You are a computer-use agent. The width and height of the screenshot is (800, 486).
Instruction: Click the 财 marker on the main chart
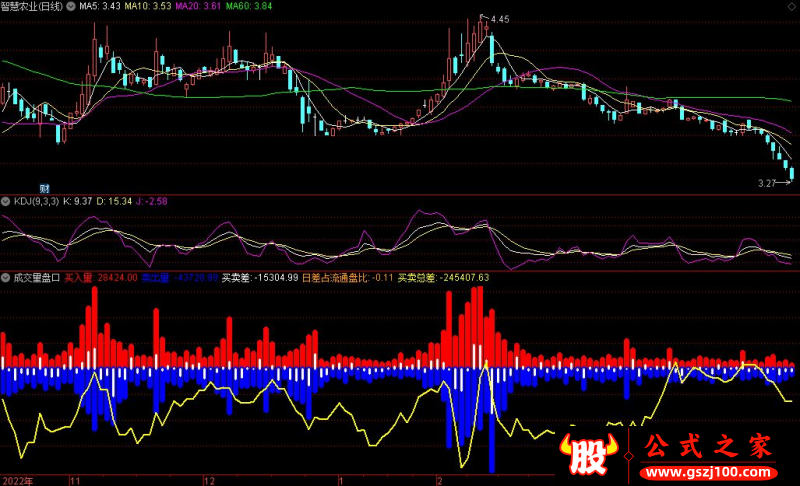coord(44,189)
